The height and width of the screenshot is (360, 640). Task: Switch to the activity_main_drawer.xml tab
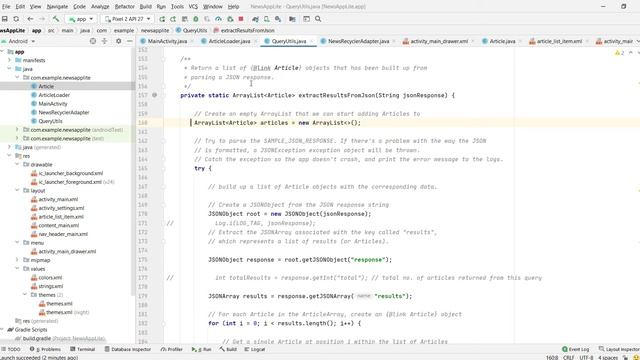coord(439,41)
